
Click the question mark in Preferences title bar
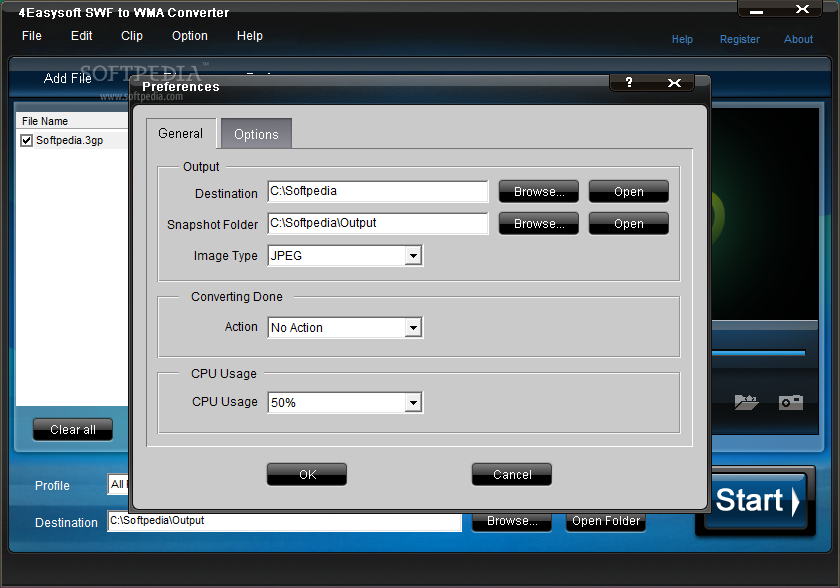[629, 82]
